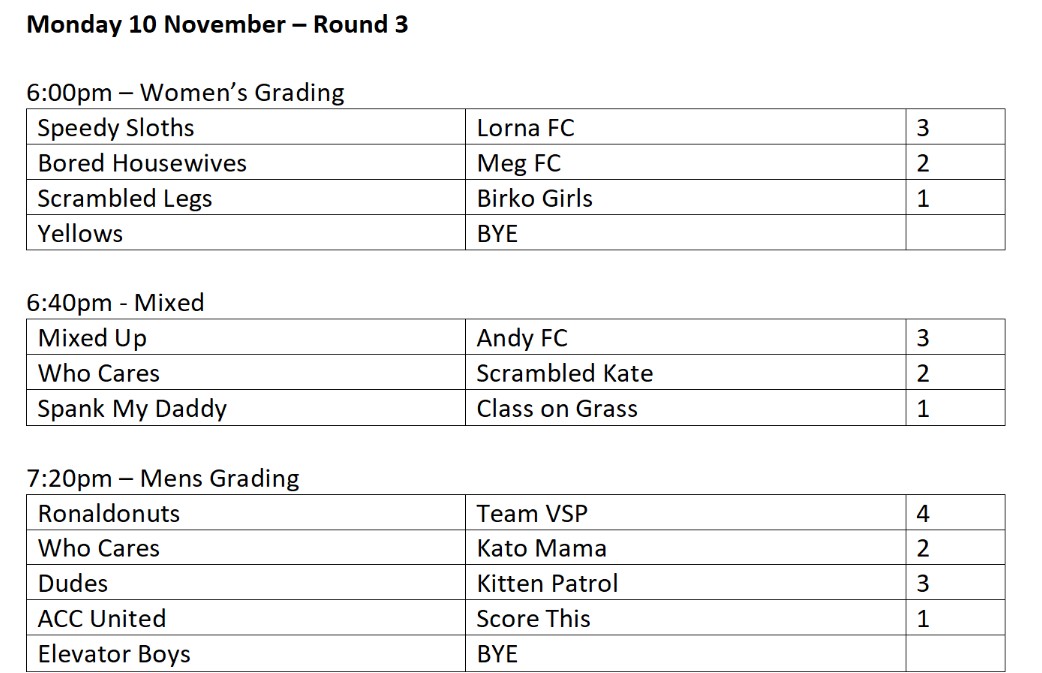Click the "6:40pm - Mixed" heading
Image resolution: width=1042 pixels, height=673 pixels.
coord(115,303)
